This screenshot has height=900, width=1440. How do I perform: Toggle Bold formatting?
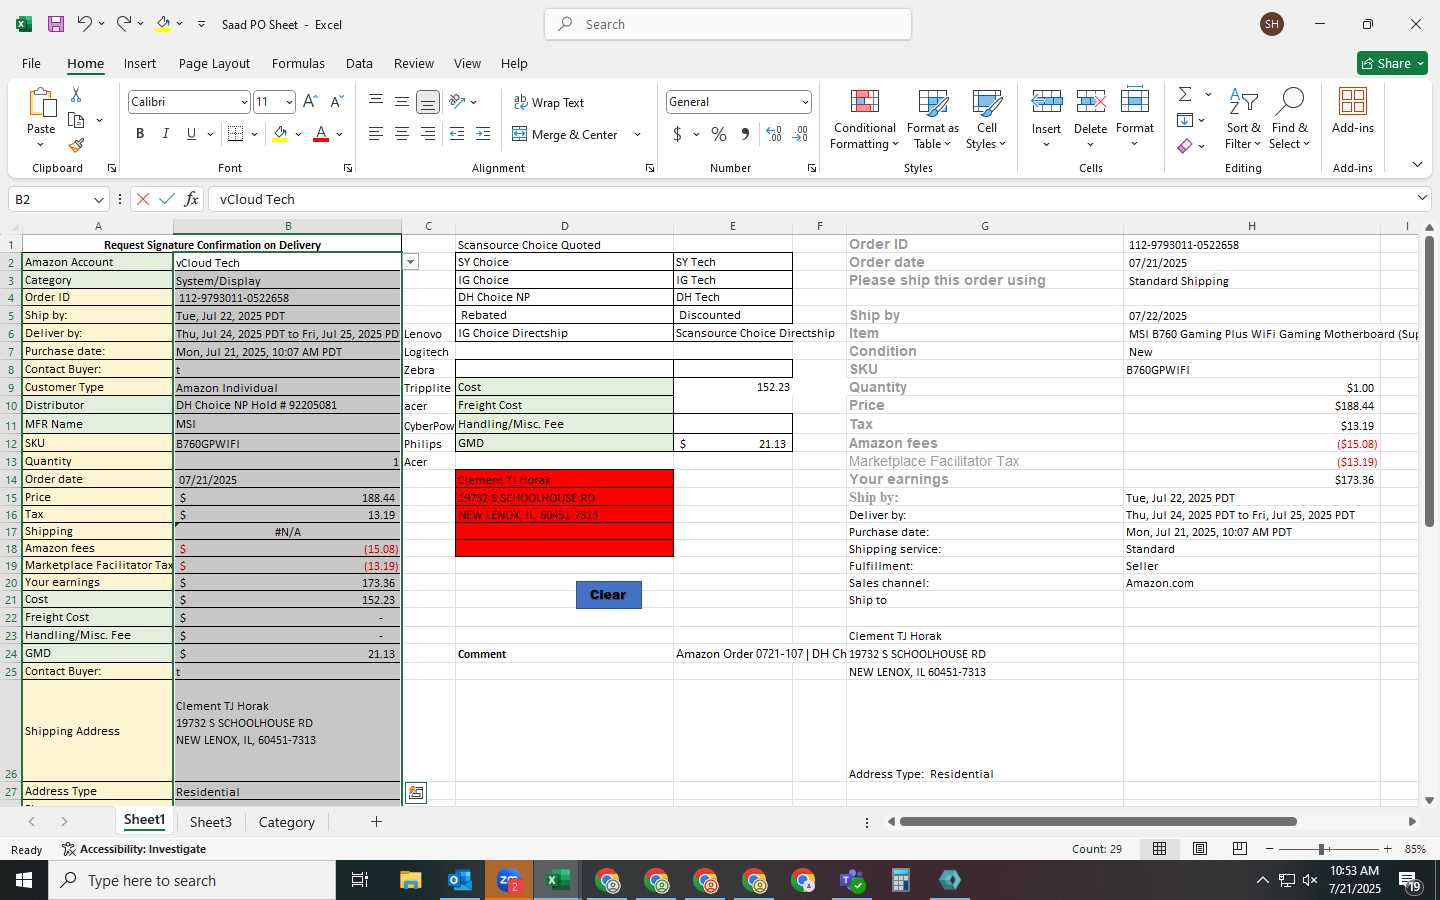140,134
